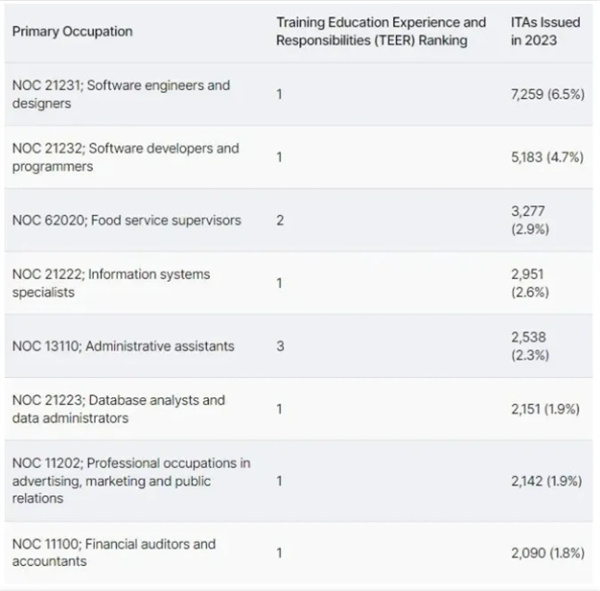
Task: Click the 7,259 (6.5%) ITAs value
Action: click(546, 94)
